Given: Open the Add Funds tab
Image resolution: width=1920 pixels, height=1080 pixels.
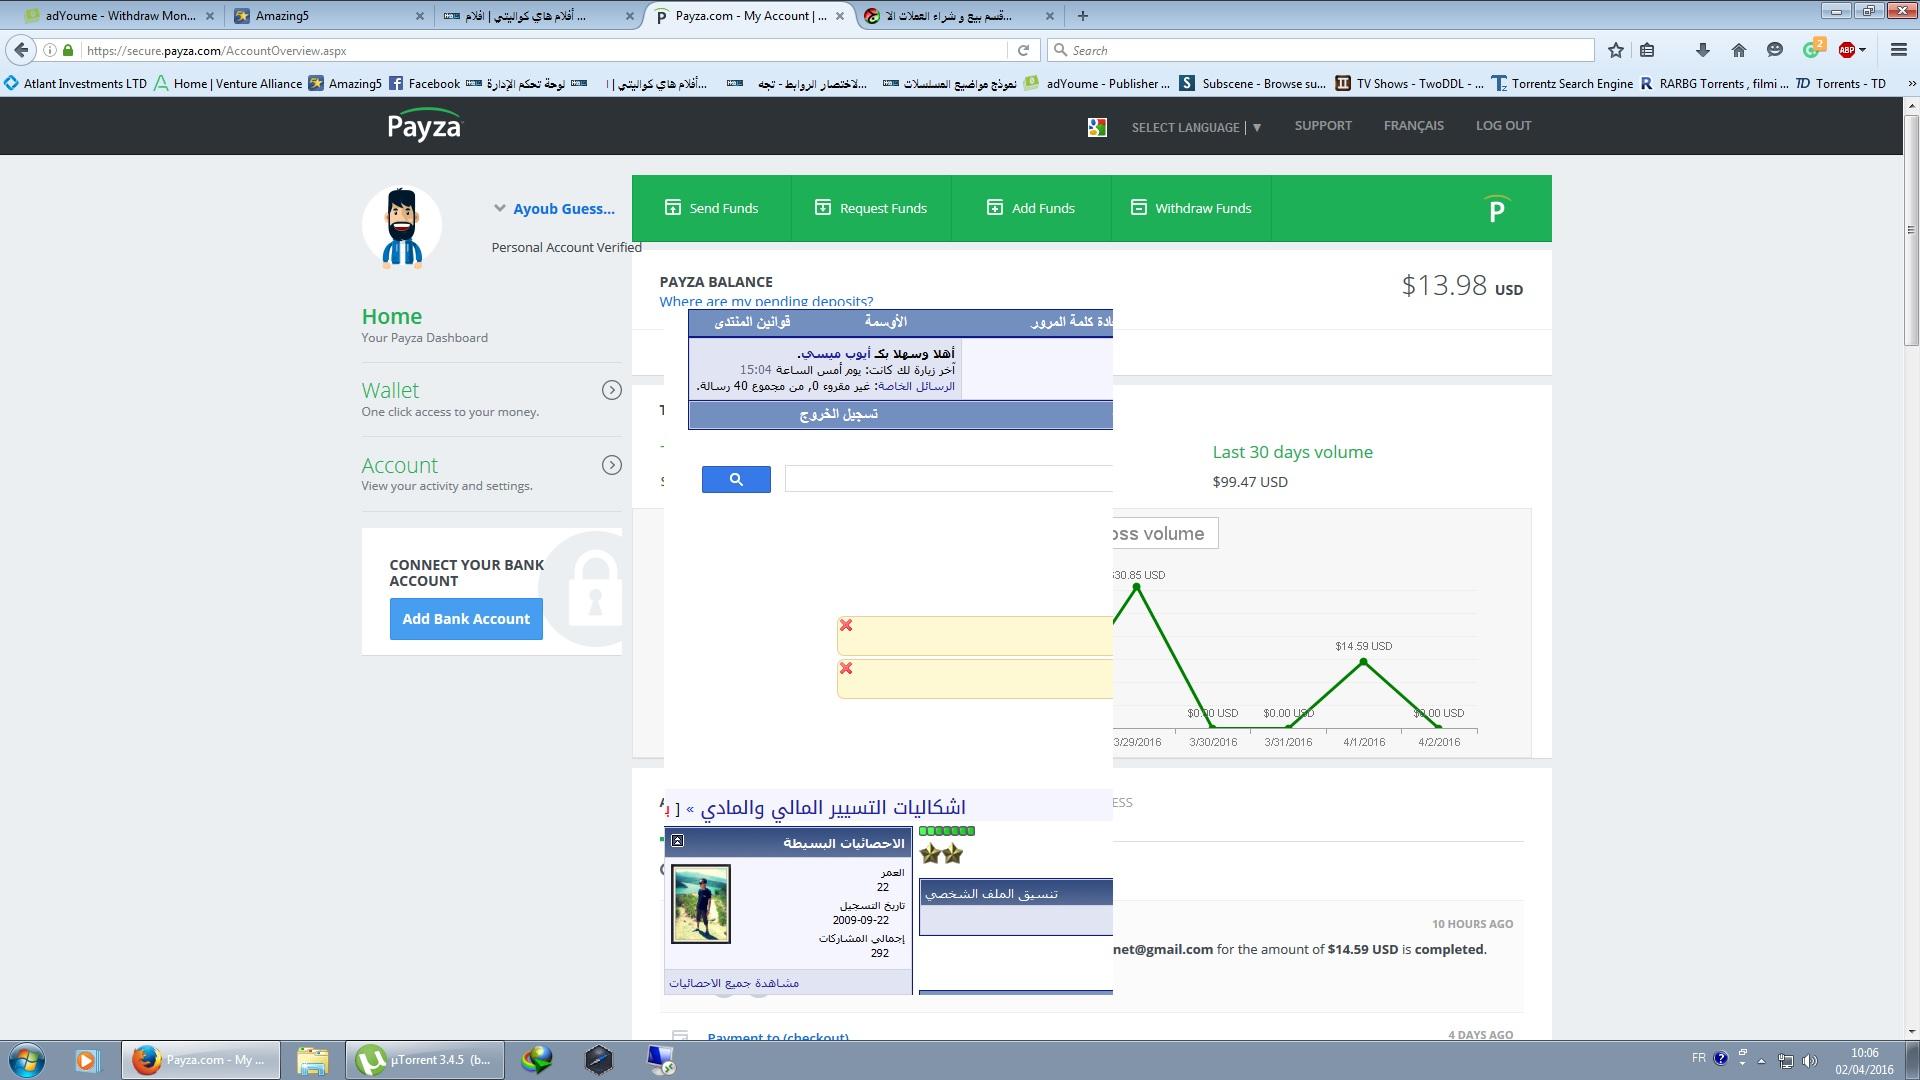Looking at the screenshot, I should pyautogui.click(x=1031, y=208).
